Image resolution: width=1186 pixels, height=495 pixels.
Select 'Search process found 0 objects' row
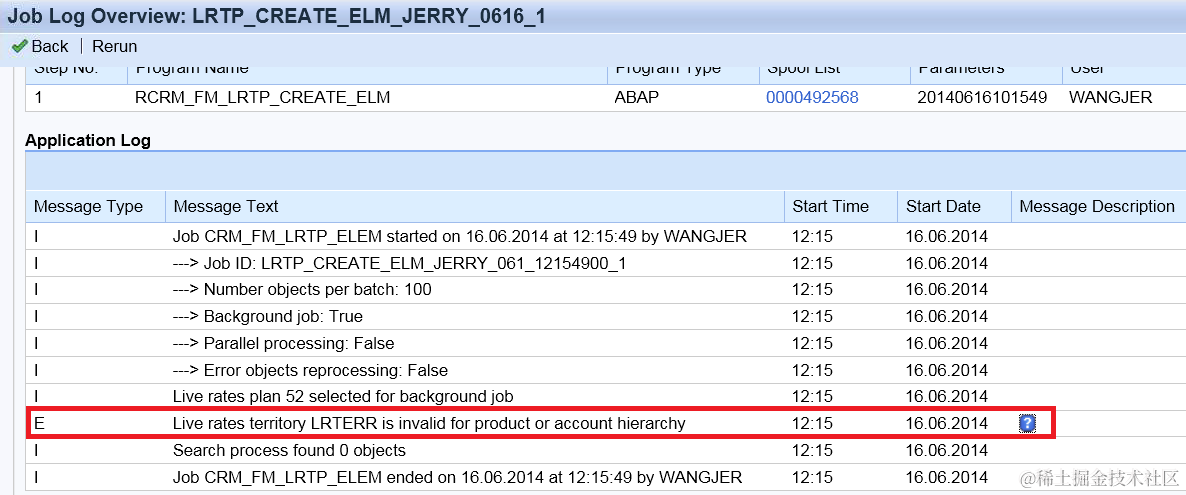point(605,450)
